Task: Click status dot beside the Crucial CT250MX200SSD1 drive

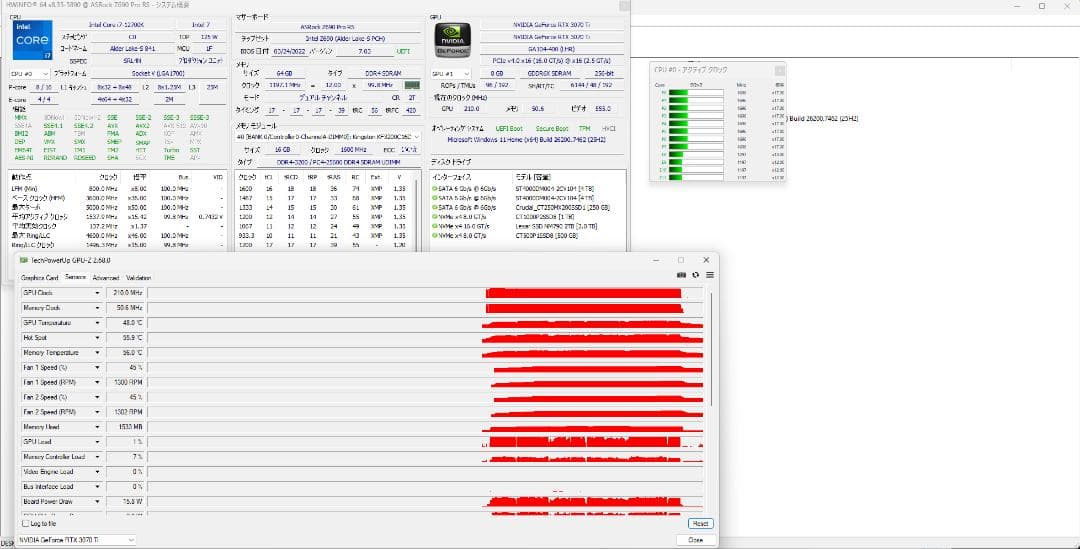Action: click(x=435, y=207)
